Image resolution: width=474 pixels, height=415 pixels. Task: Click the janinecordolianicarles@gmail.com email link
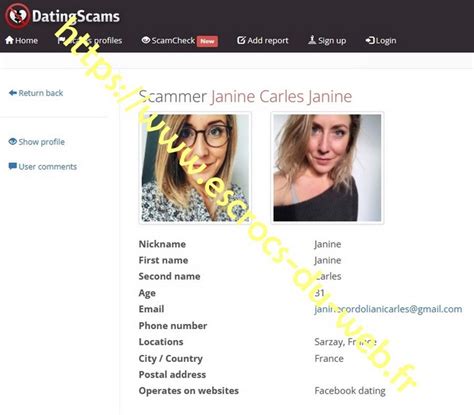(388, 309)
